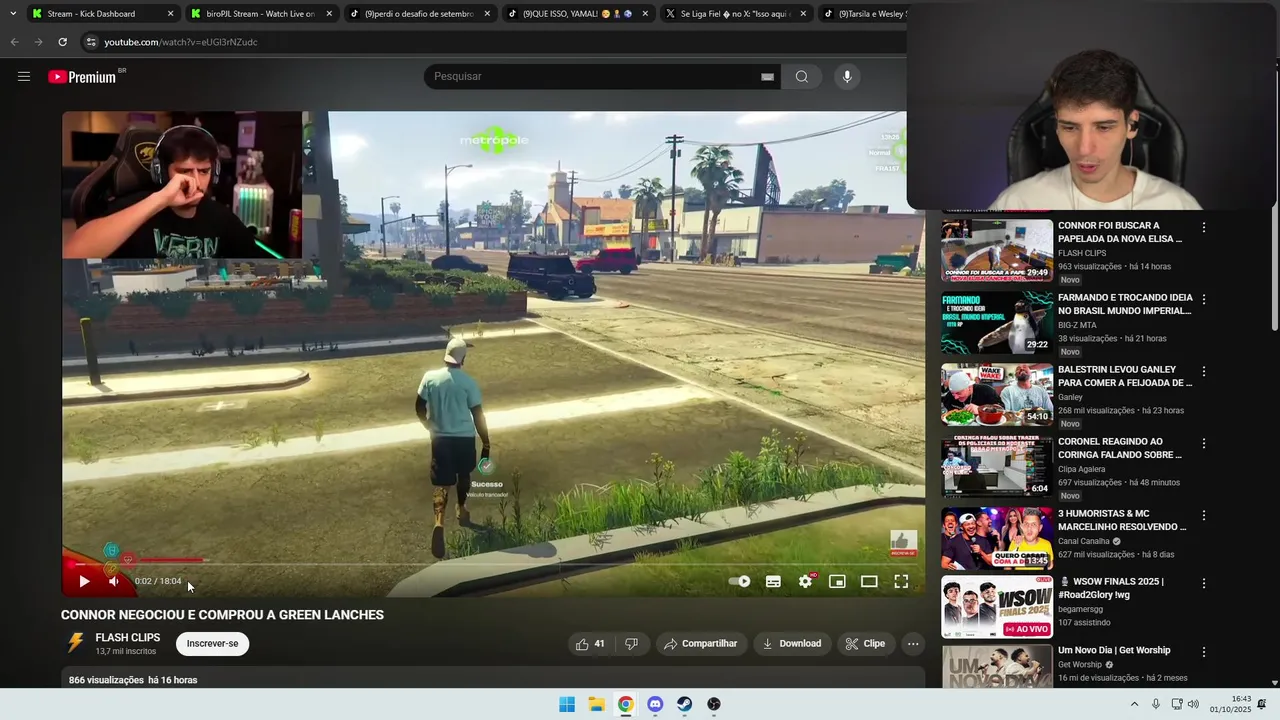Open options menu for 3 HUMORISTAS video
Viewport: 1280px width, 720px height.
pyautogui.click(x=1204, y=515)
